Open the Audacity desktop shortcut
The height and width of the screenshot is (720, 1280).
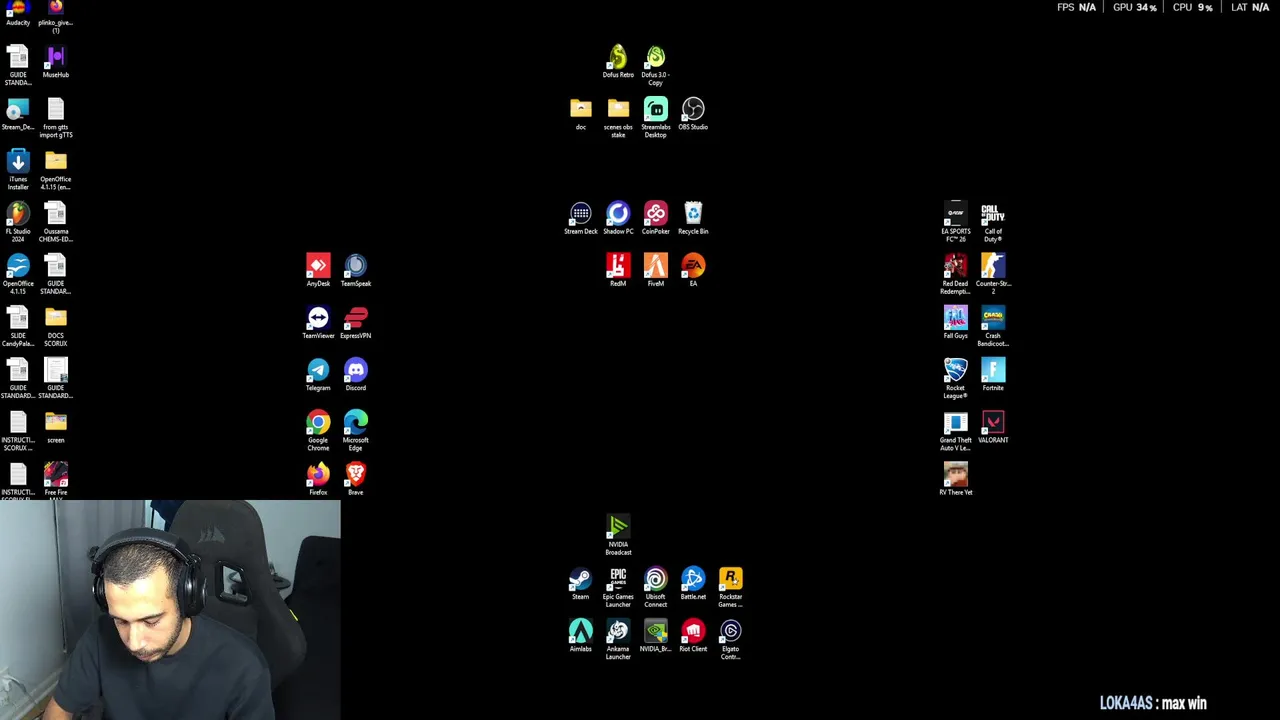18,13
